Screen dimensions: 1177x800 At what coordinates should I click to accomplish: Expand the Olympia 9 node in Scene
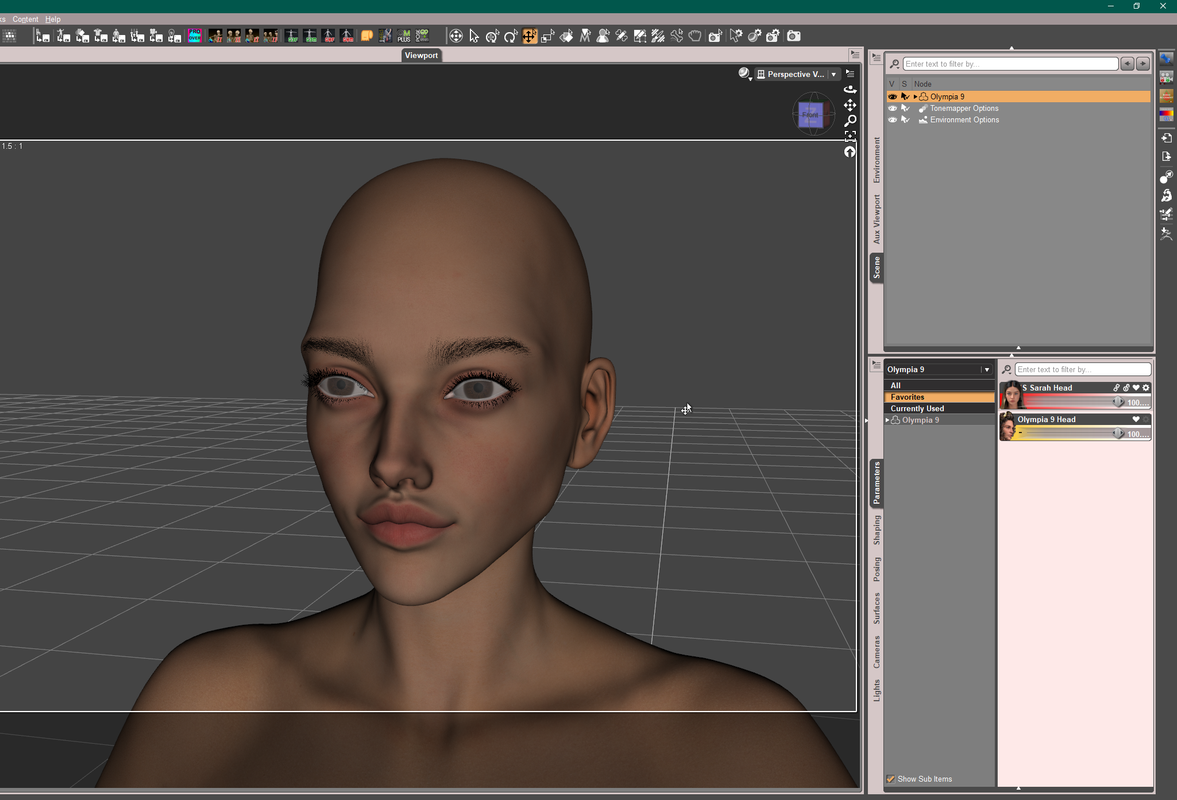(x=915, y=97)
